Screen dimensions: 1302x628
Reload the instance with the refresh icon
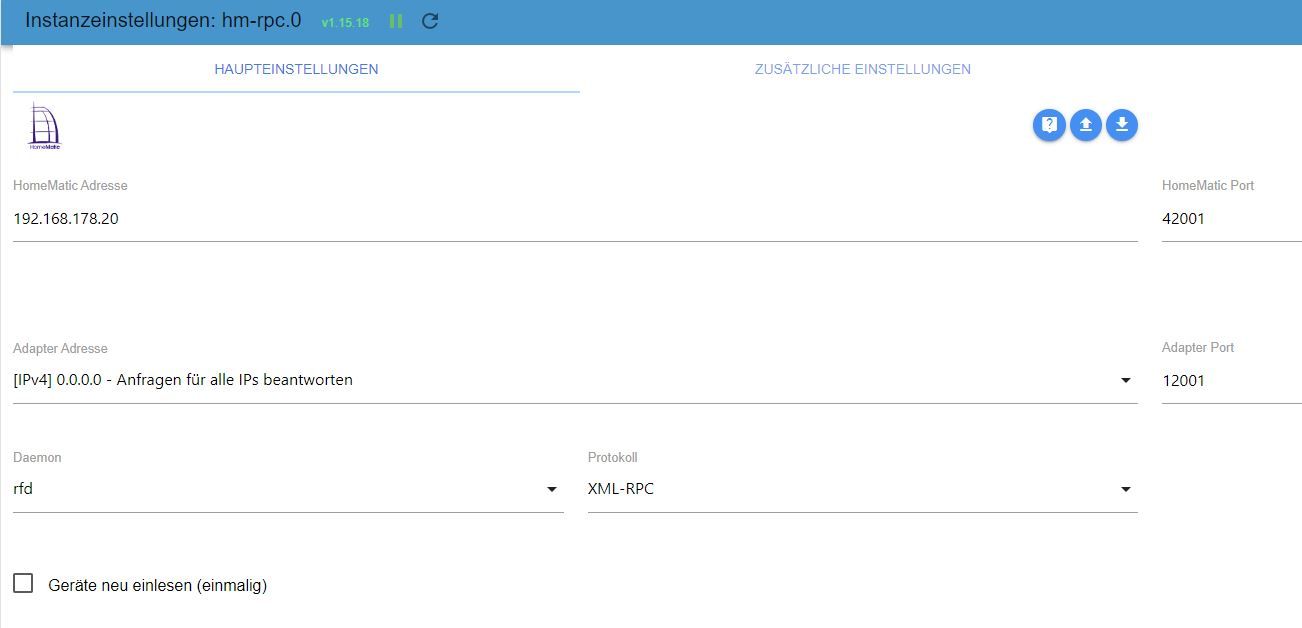point(430,21)
